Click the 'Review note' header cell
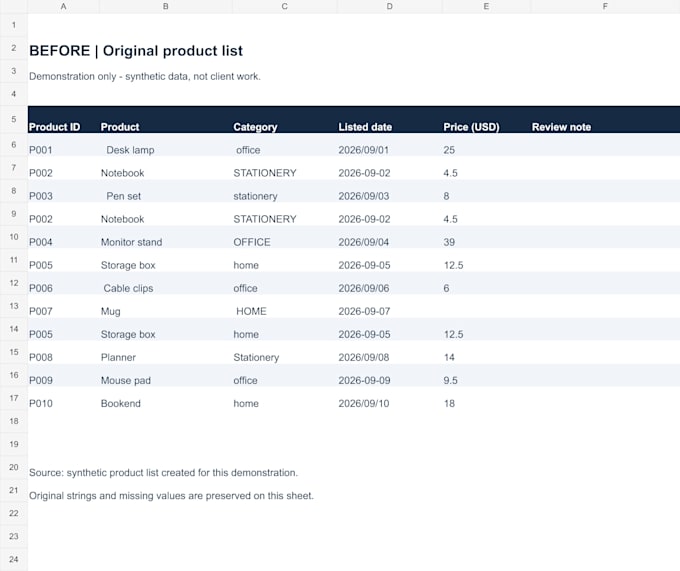This screenshot has width=680, height=571. [x=605, y=120]
